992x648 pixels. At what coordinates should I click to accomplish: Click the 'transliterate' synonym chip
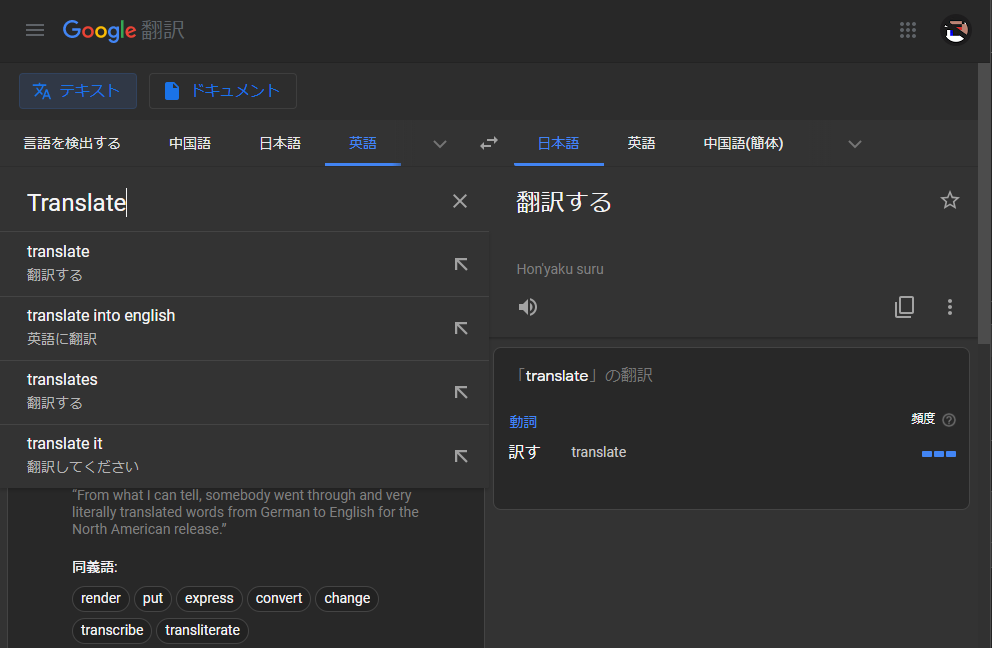pos(202,630)
